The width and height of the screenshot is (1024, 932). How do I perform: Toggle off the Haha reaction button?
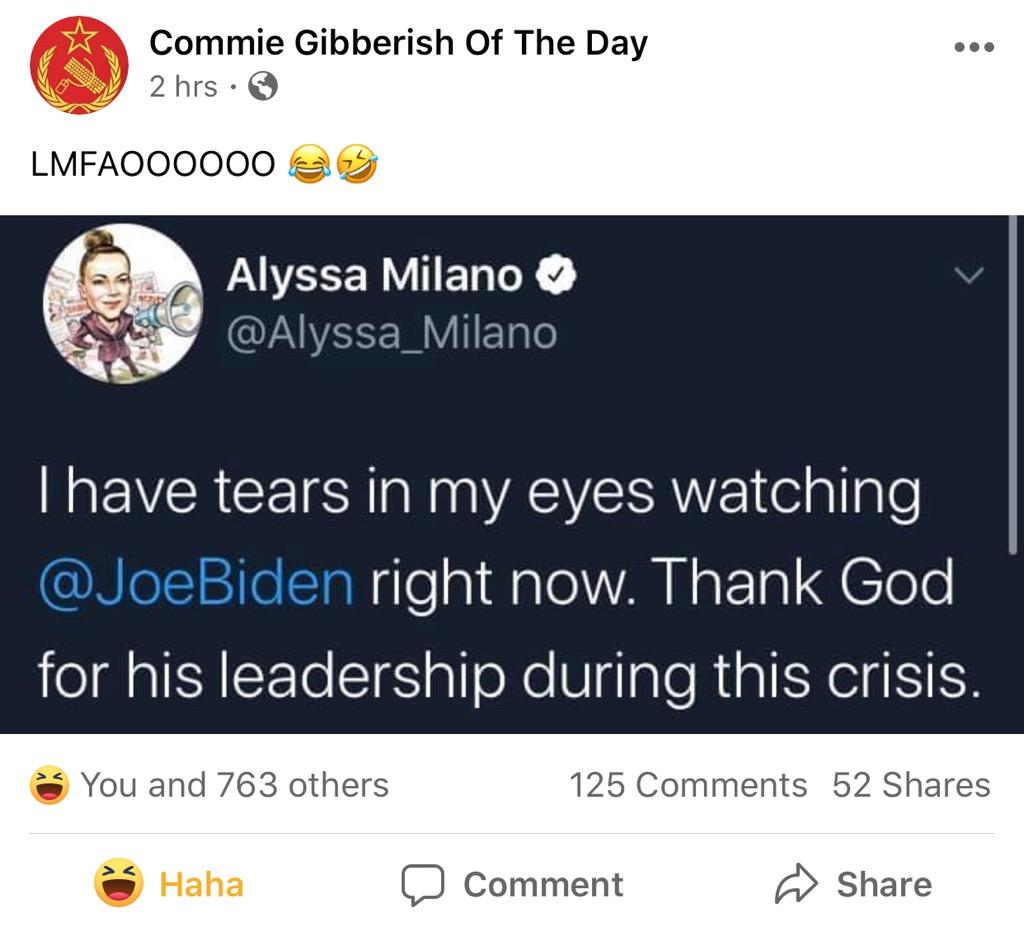pos(170,884)
